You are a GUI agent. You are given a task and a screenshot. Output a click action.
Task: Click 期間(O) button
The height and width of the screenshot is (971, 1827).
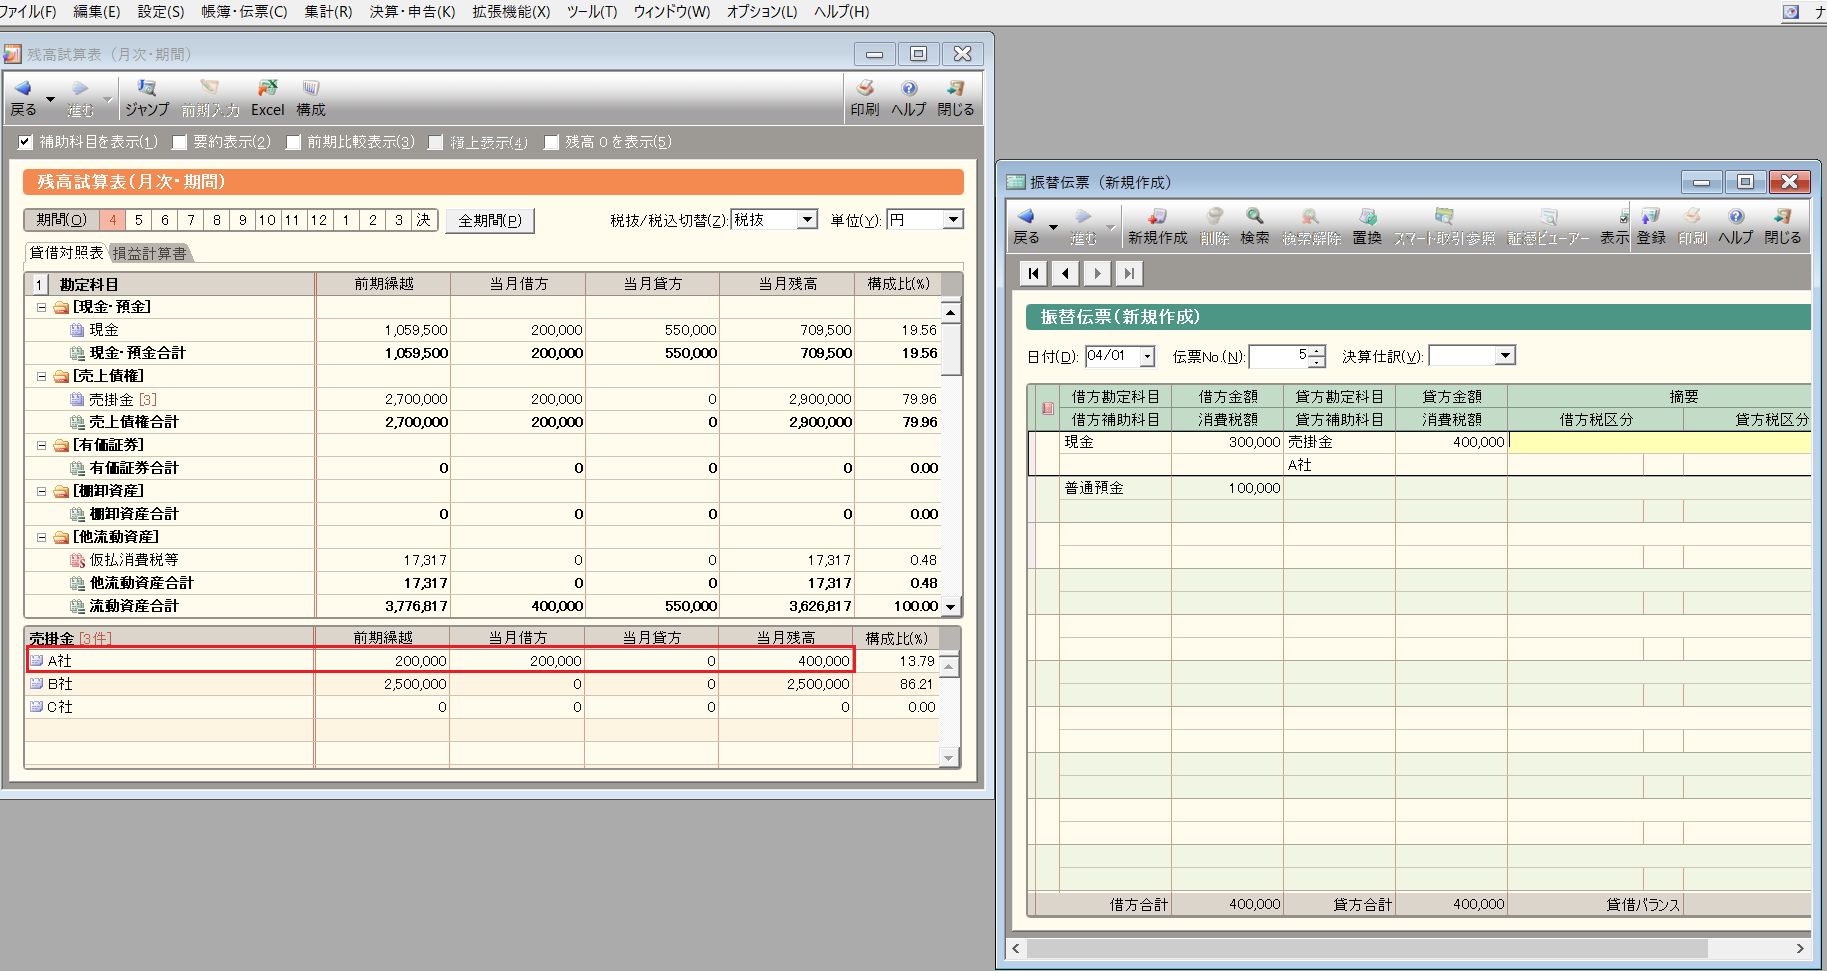point(61,220)
